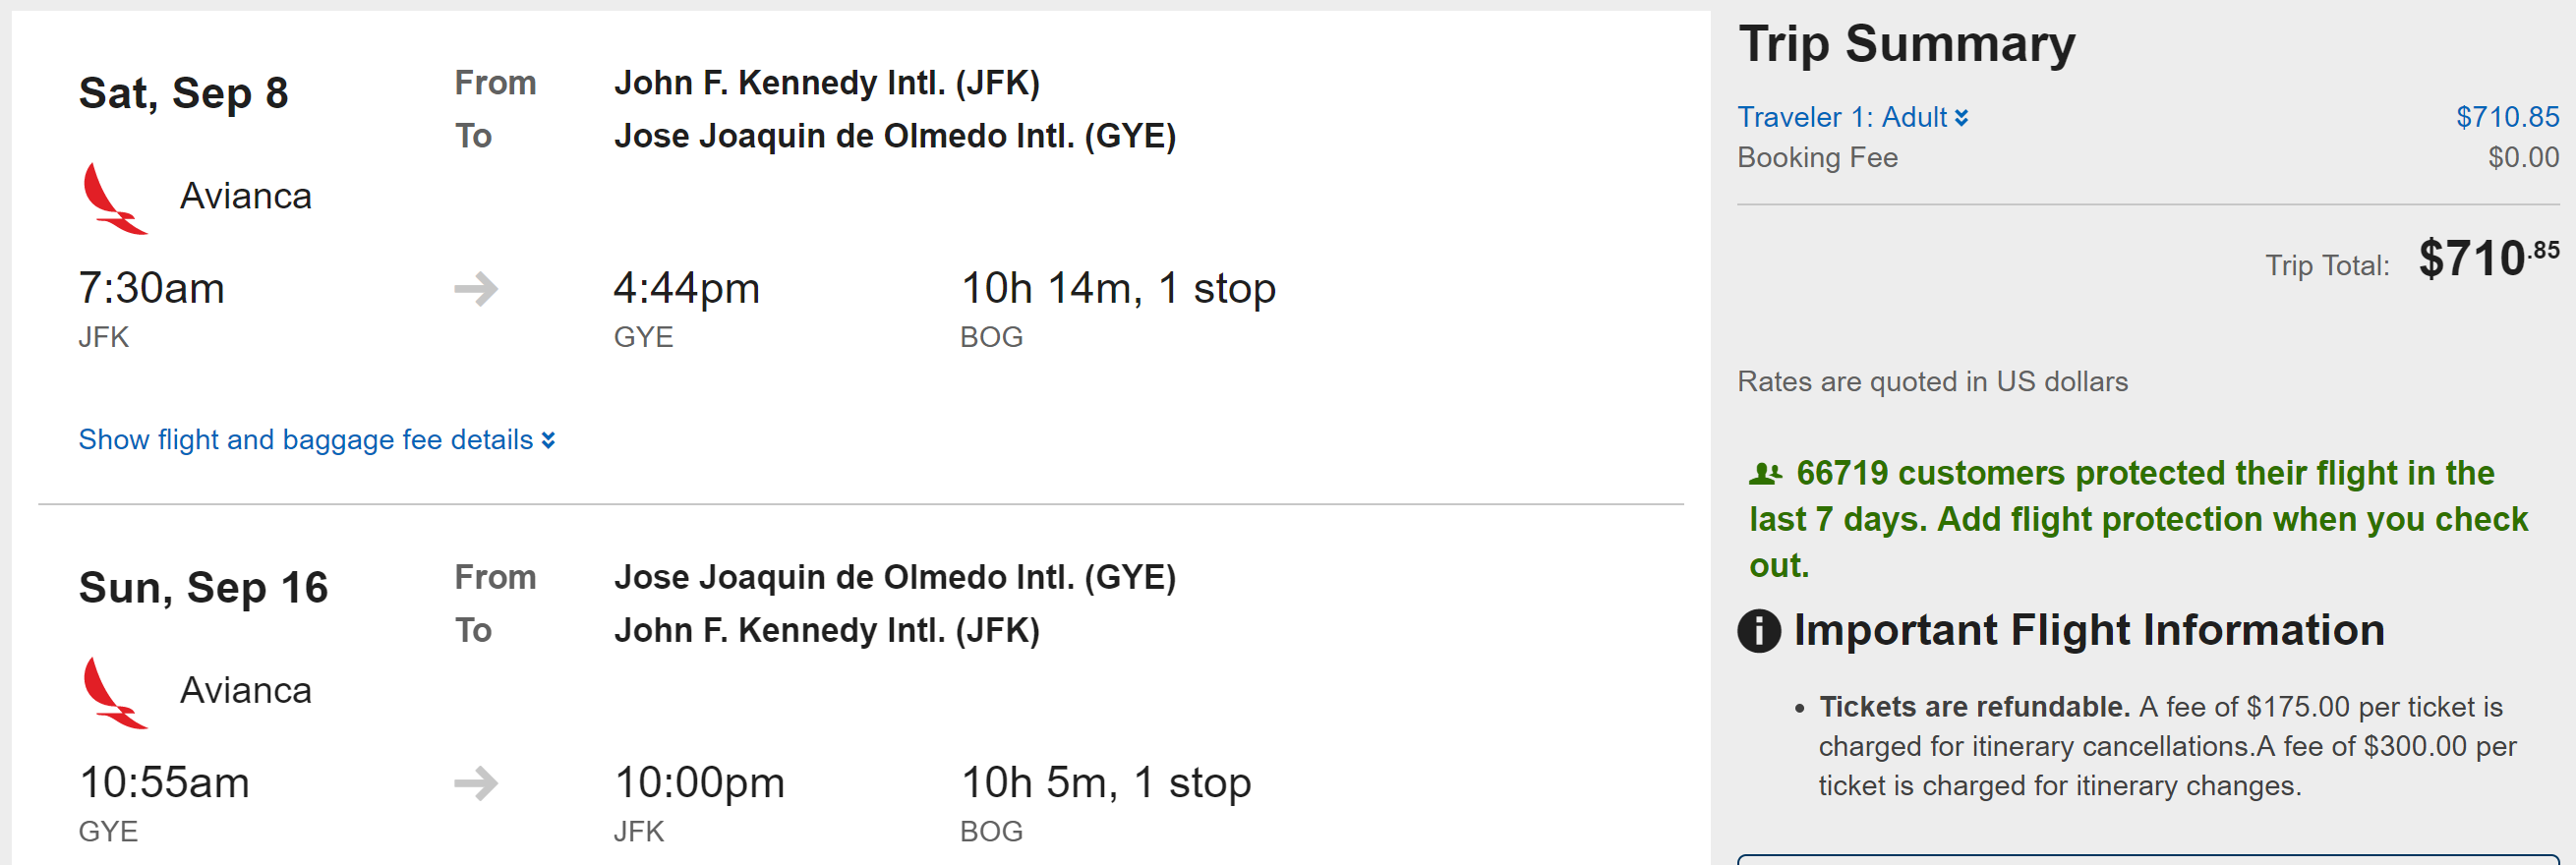Click the Trip Summary heading
This screenshot has width=2576, height=865.
(x=1907, y=45)
